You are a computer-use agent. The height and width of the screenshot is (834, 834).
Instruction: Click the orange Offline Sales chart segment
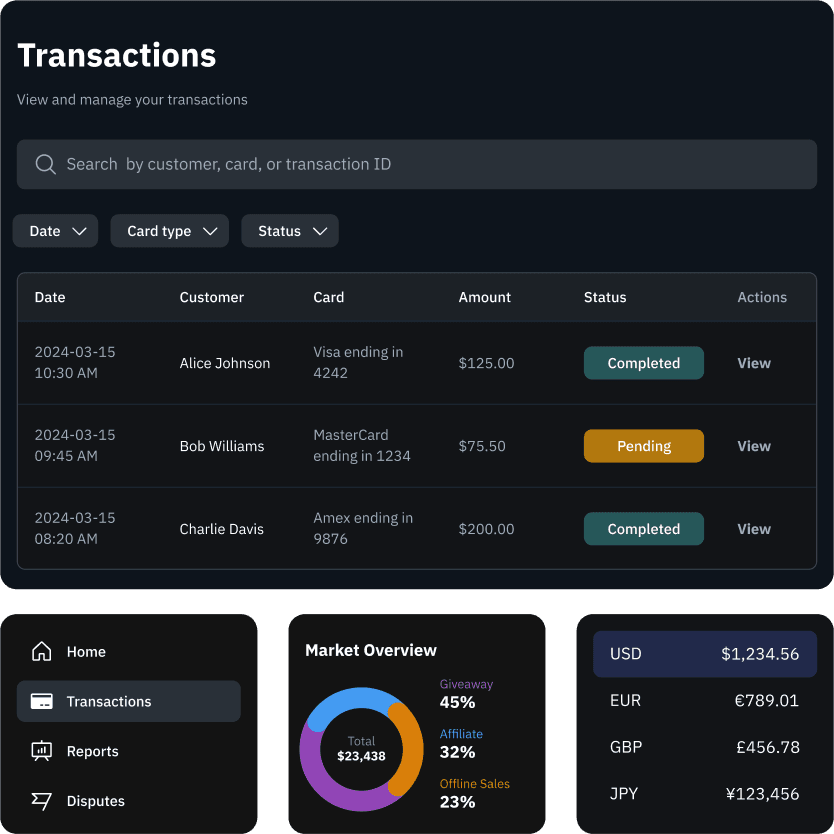pyautogui.click(x=410, y=748)
